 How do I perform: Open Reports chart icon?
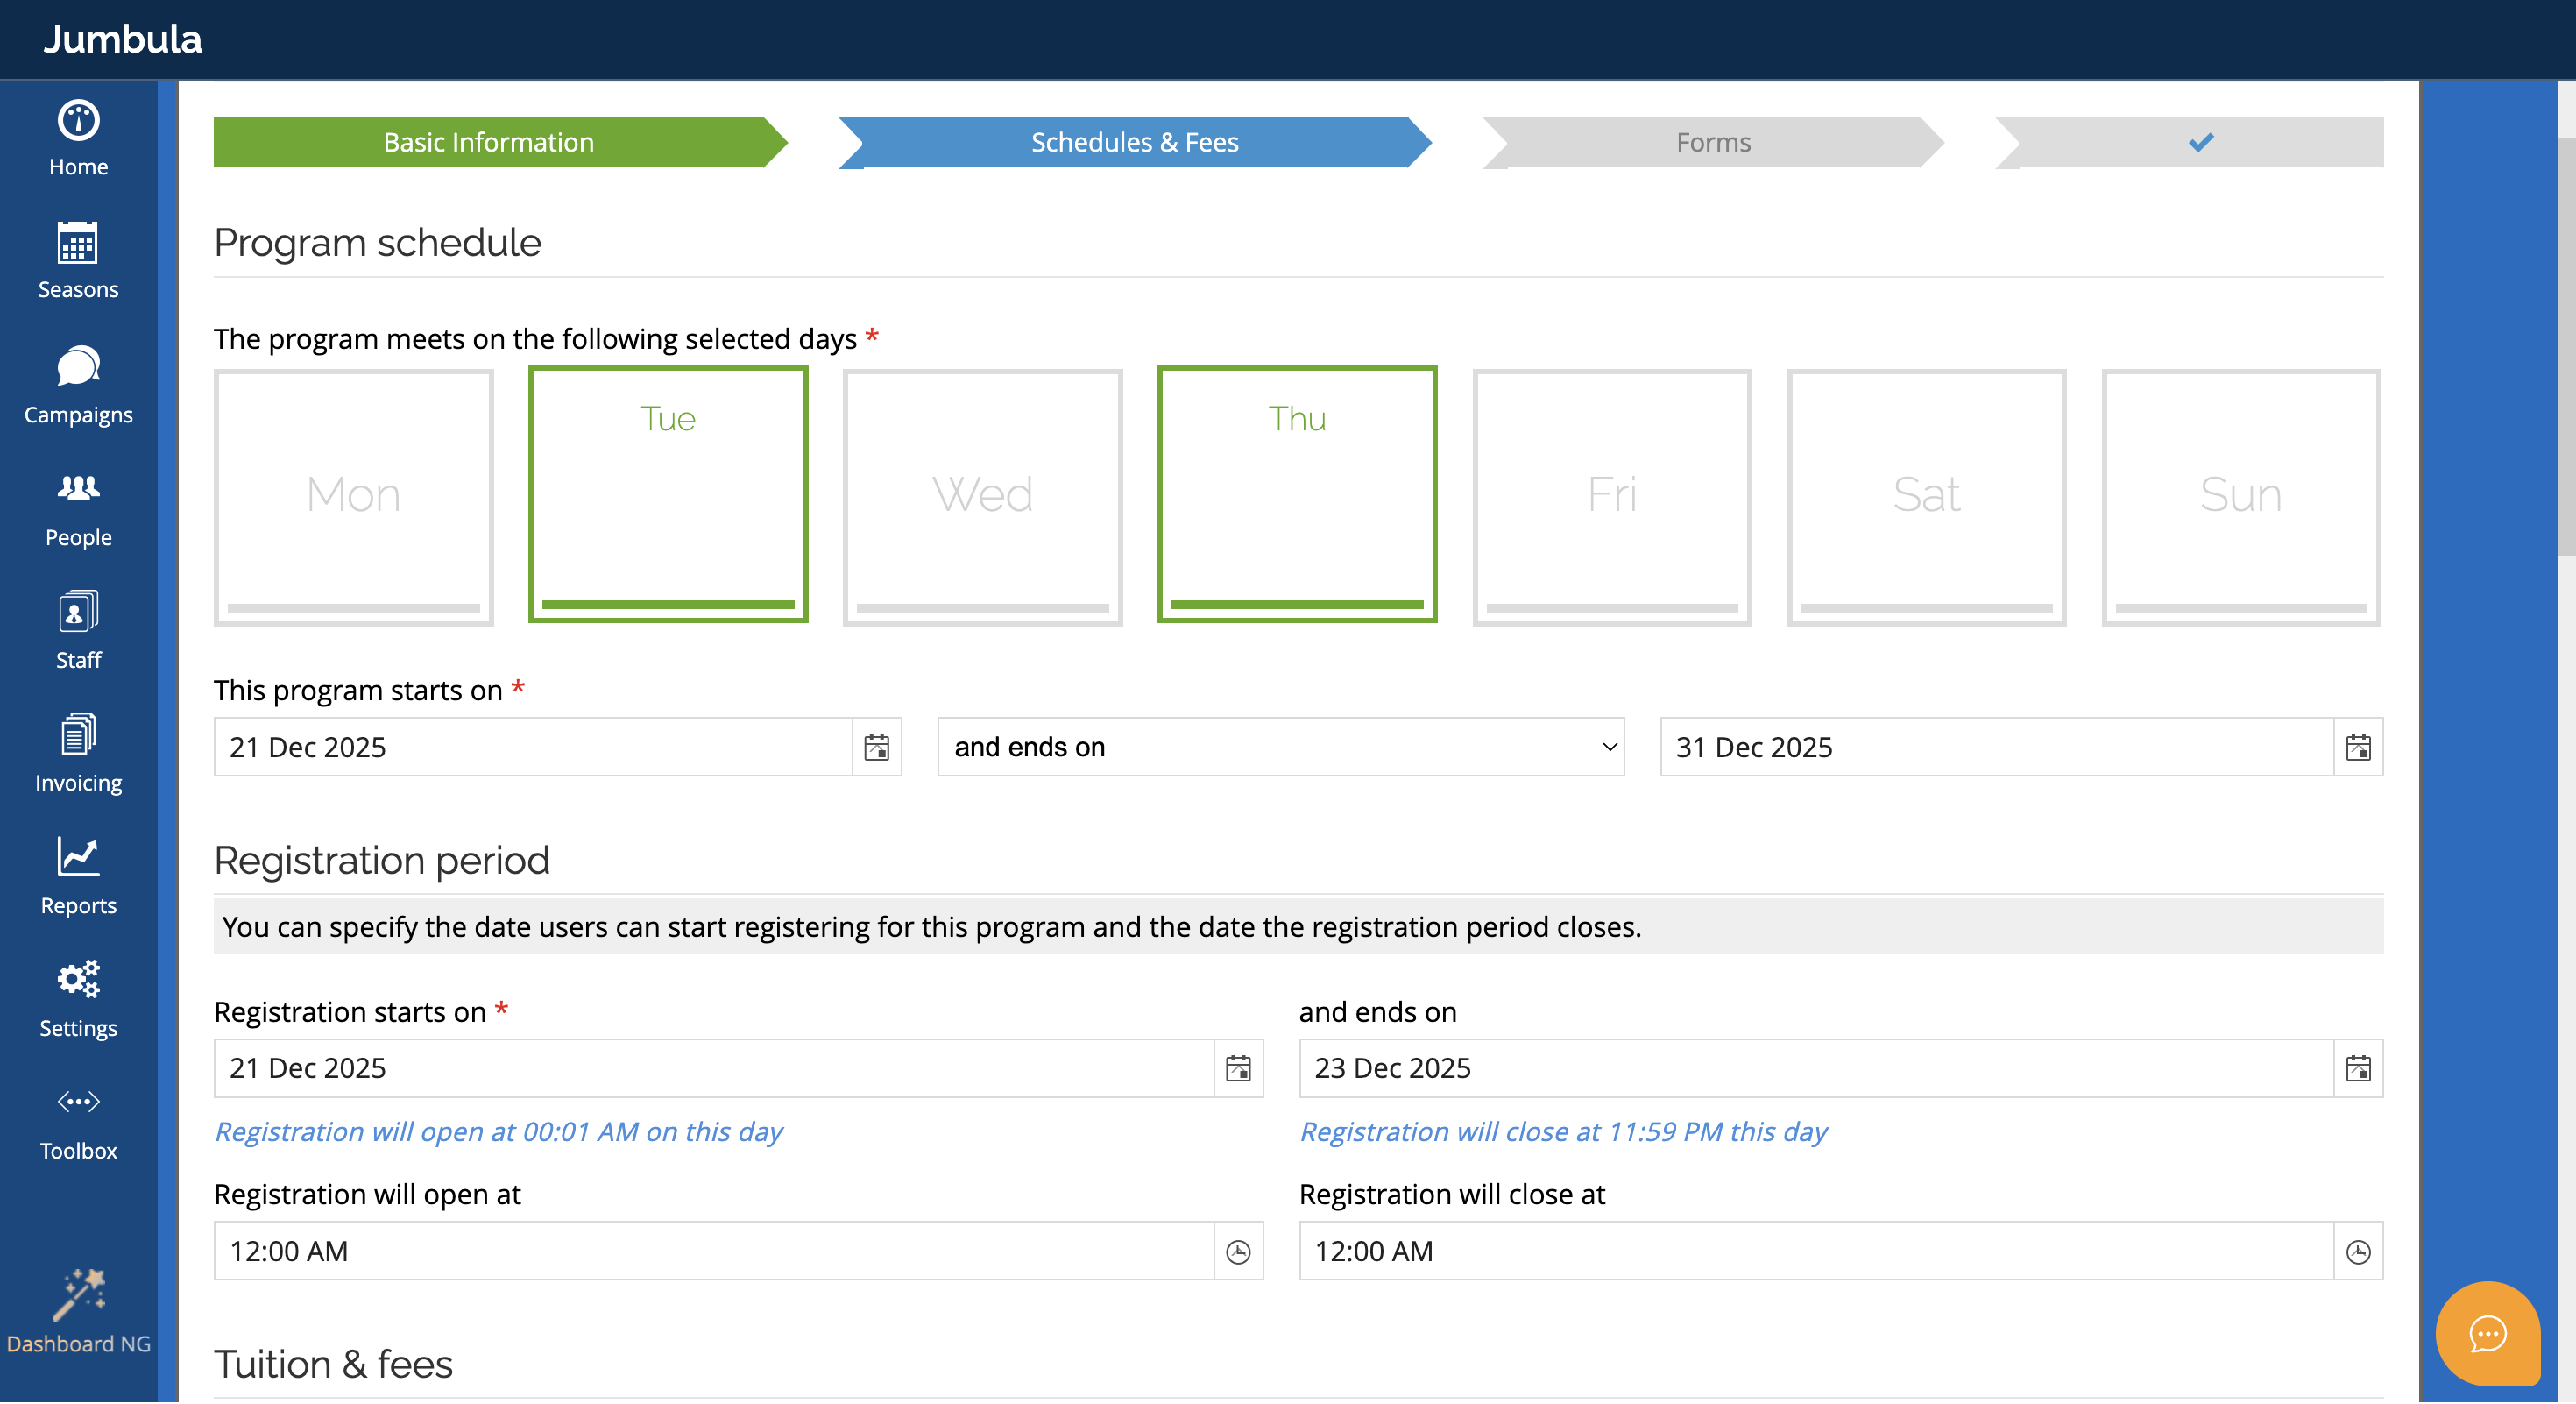tap(78, 857)
